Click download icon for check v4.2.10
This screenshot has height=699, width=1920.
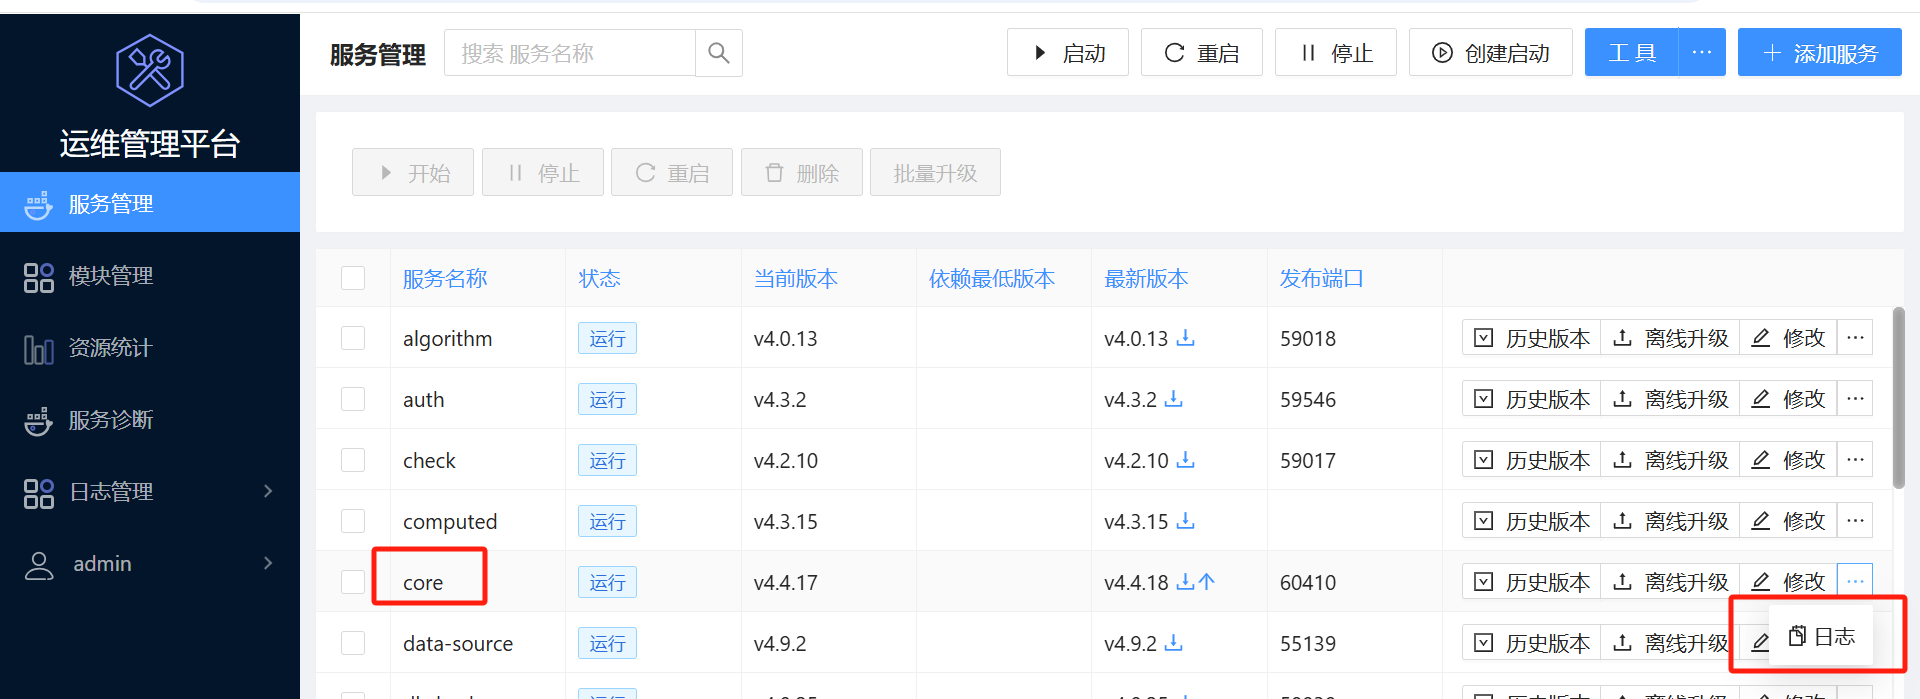pyautogui.click(x=1185, y=460)
